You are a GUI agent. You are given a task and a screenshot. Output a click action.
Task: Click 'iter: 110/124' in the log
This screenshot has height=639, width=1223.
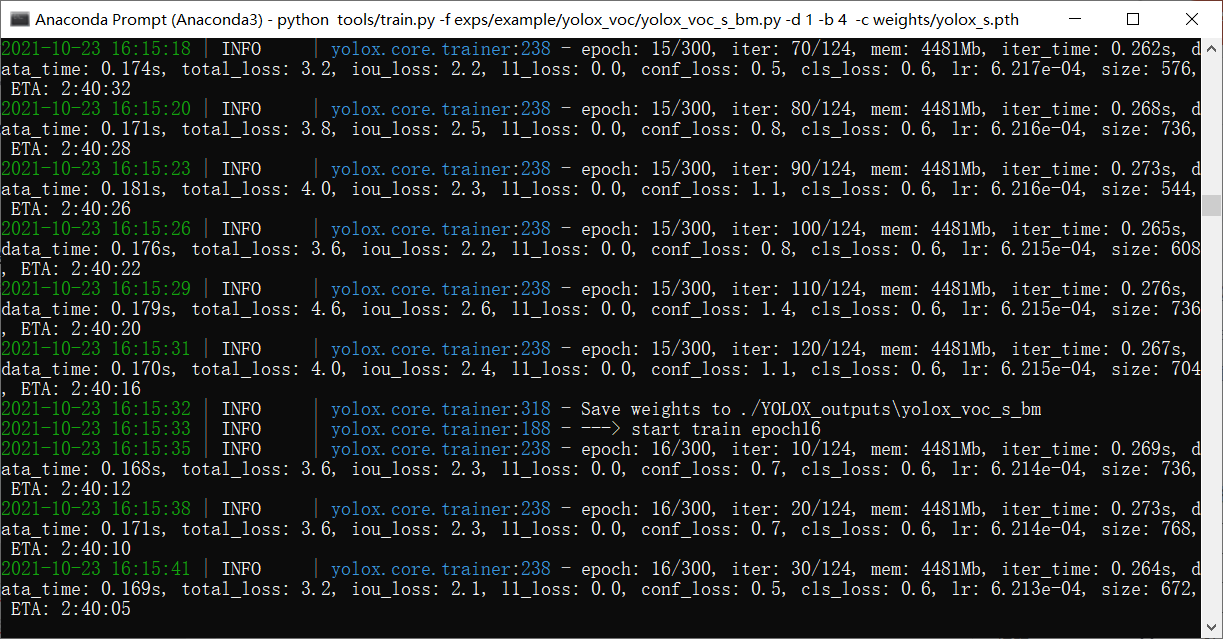point(796,289)
